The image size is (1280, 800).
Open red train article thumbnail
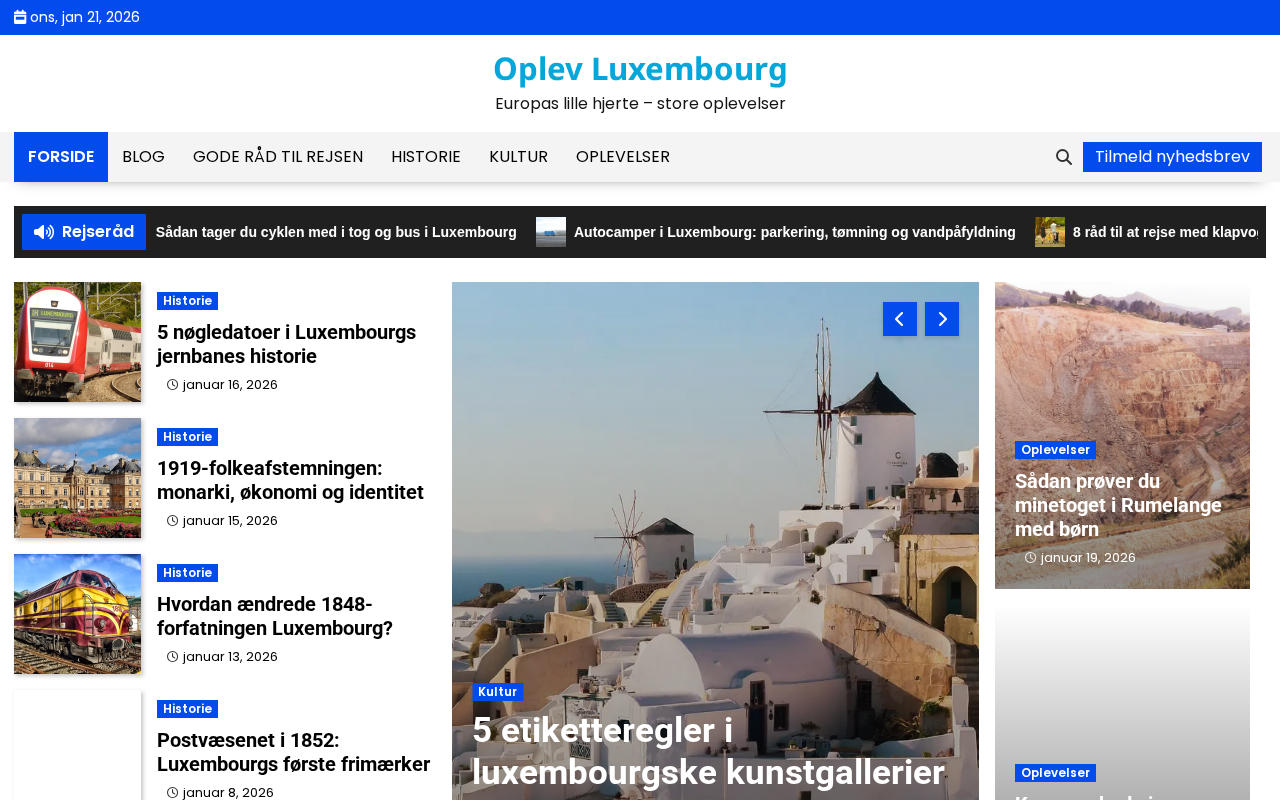(77, 342)
